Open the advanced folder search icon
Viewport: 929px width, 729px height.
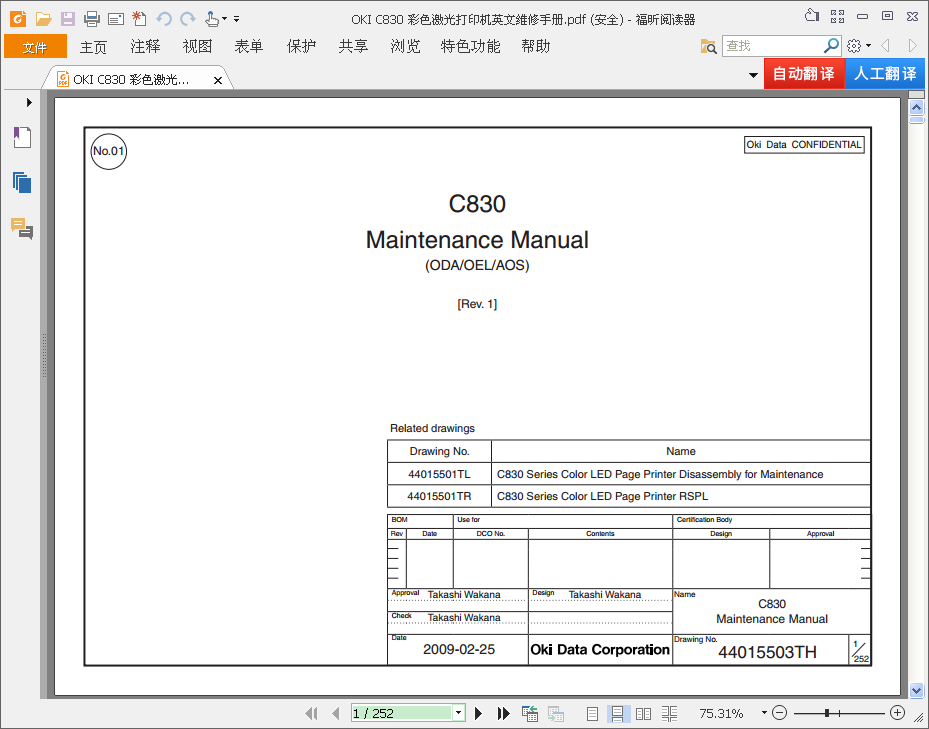[708, 46]
